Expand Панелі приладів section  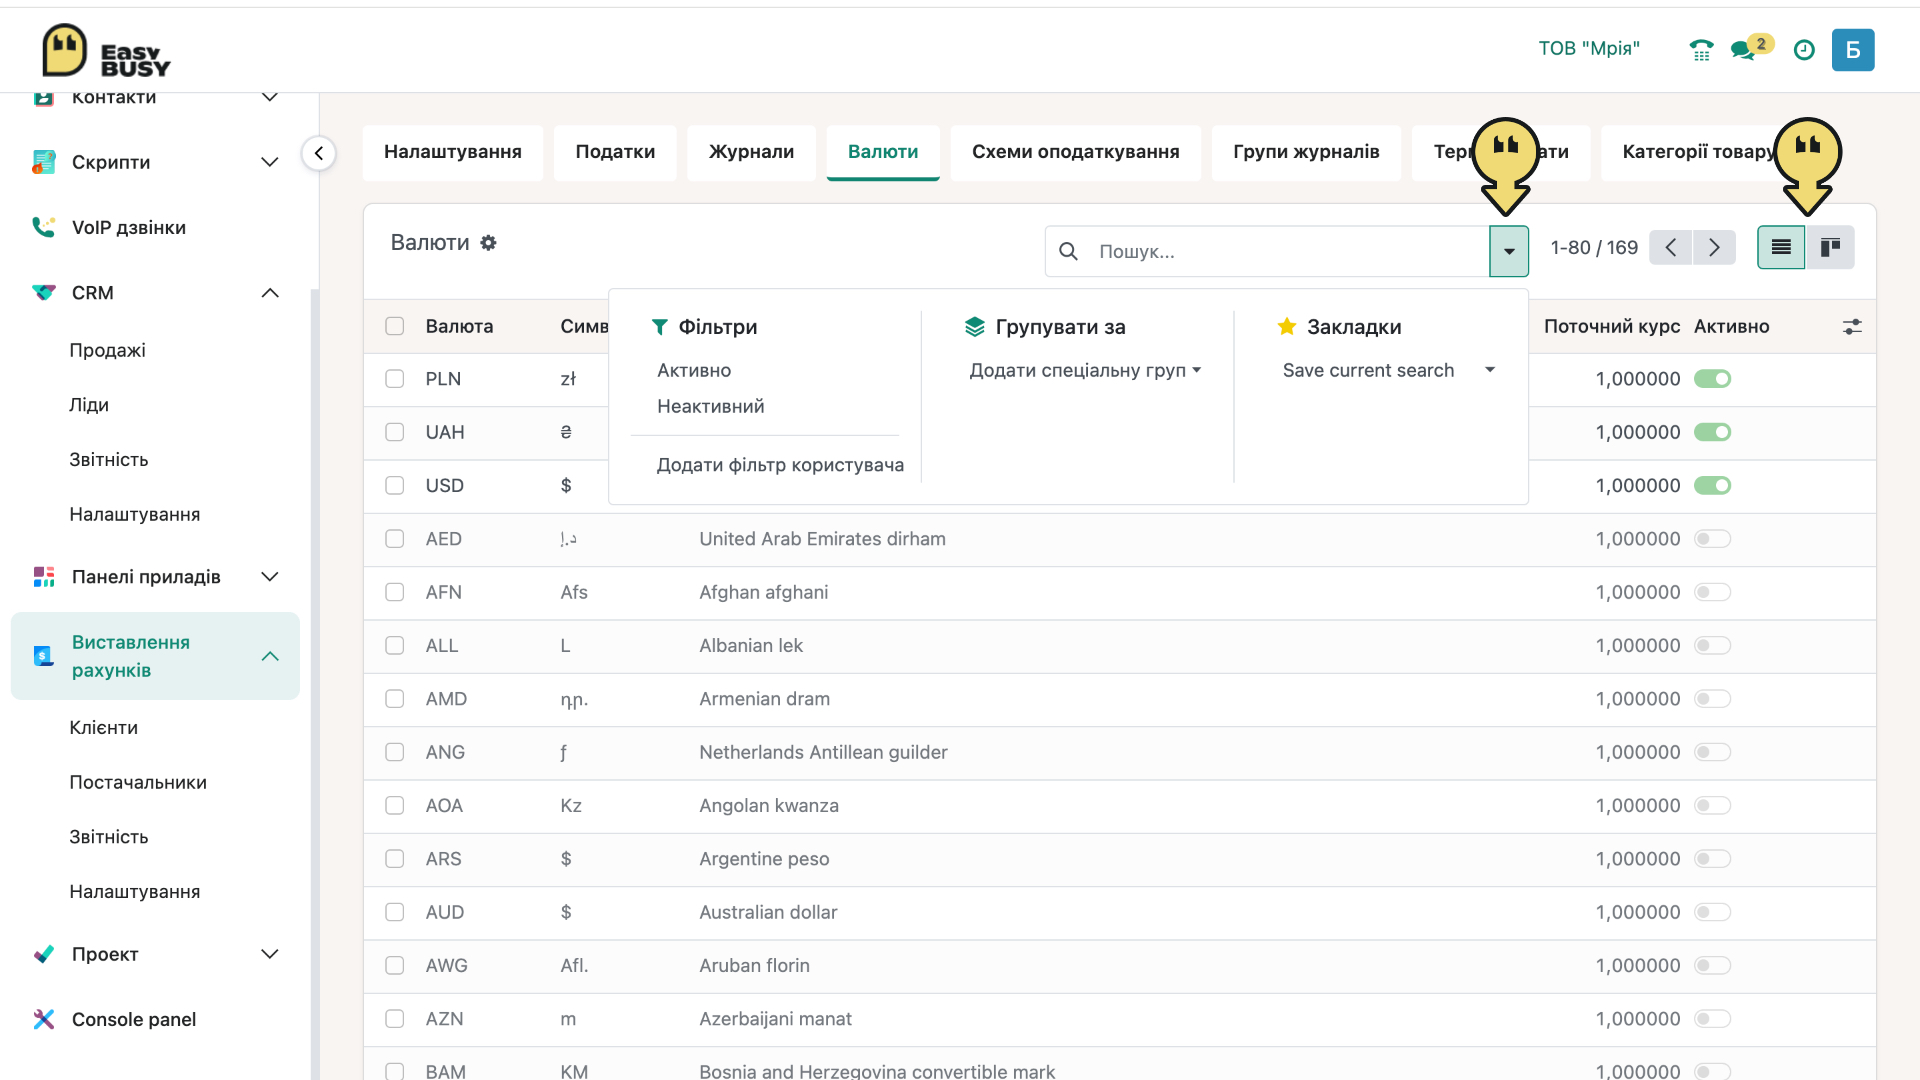pyautogui.click(x=269, y=577)
